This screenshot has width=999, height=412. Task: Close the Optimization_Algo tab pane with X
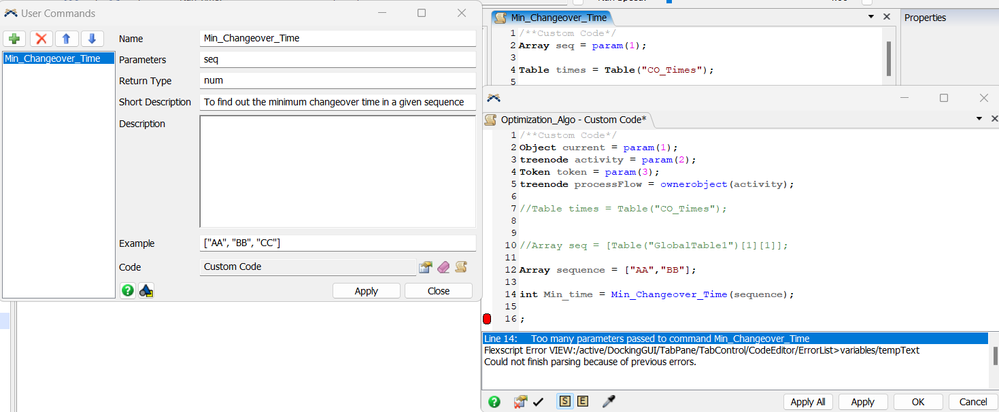click(x=994, y=120)
